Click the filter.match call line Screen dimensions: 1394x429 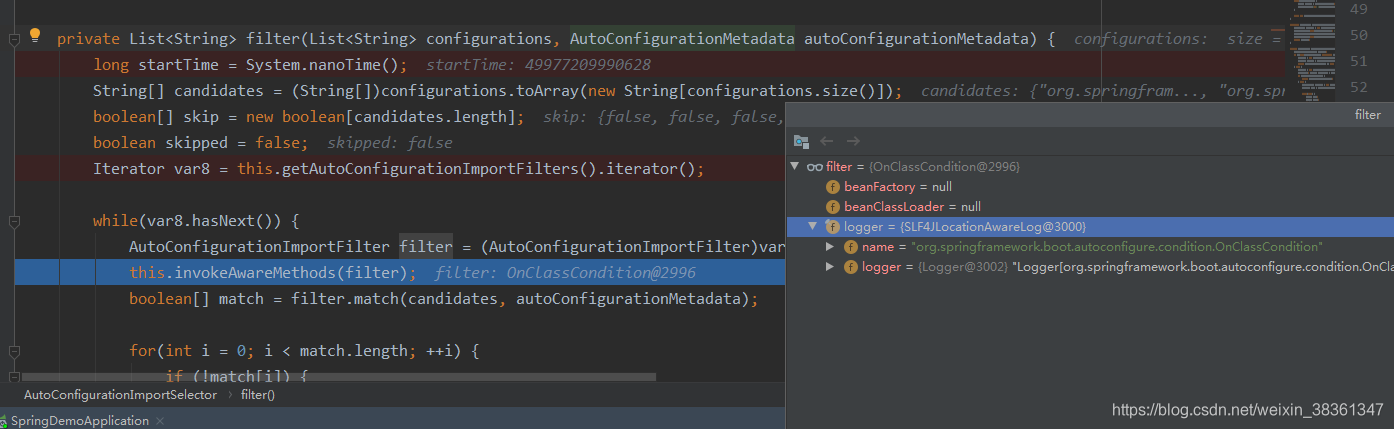(443, 299)
